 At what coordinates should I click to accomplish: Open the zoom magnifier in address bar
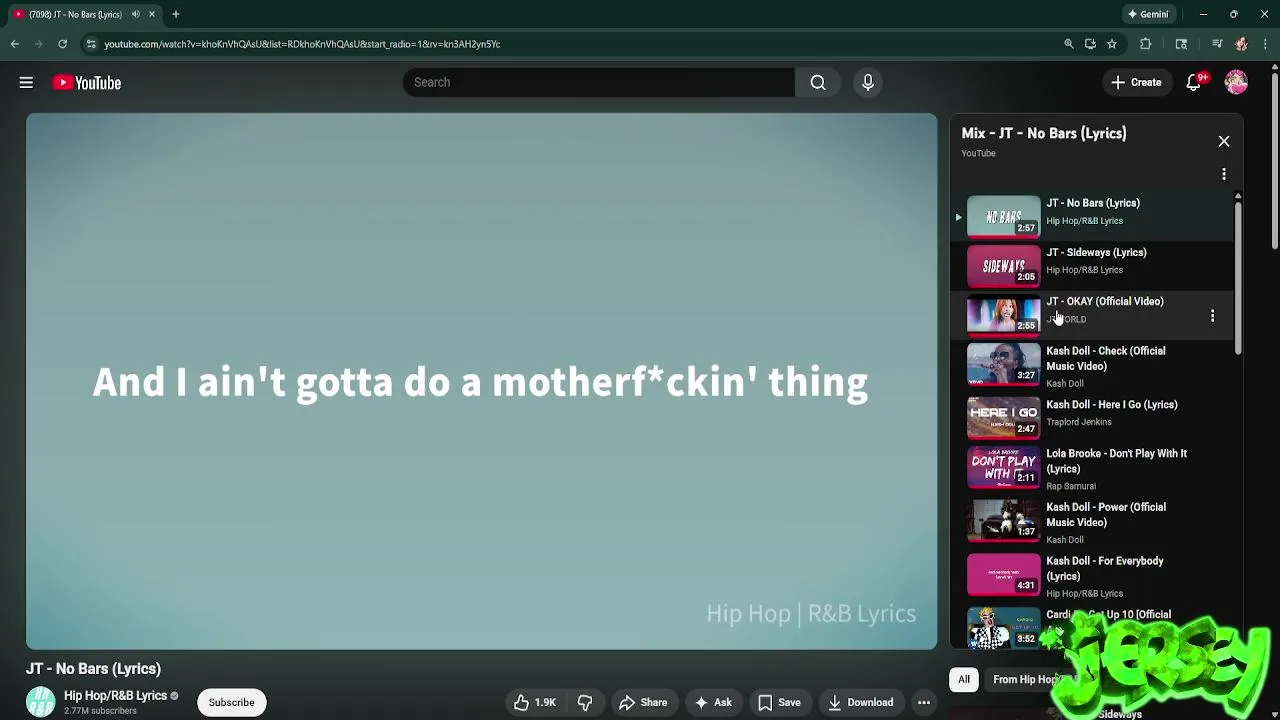click(x=1069, y=44)
